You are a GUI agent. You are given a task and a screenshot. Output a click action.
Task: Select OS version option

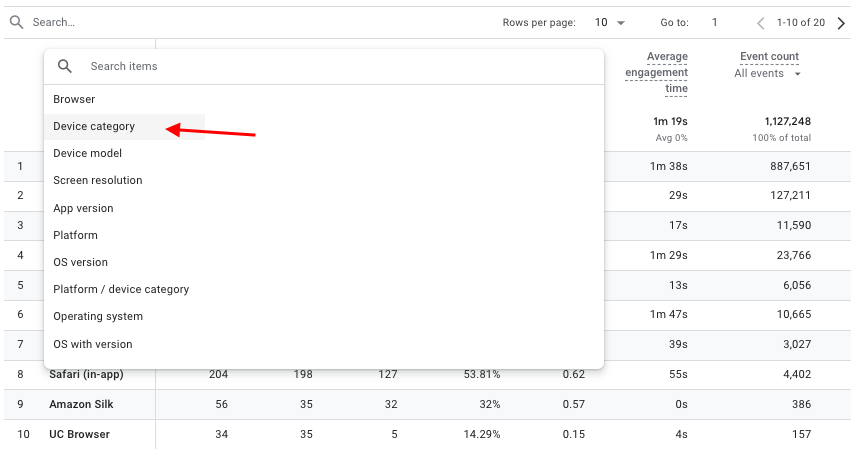80,263
